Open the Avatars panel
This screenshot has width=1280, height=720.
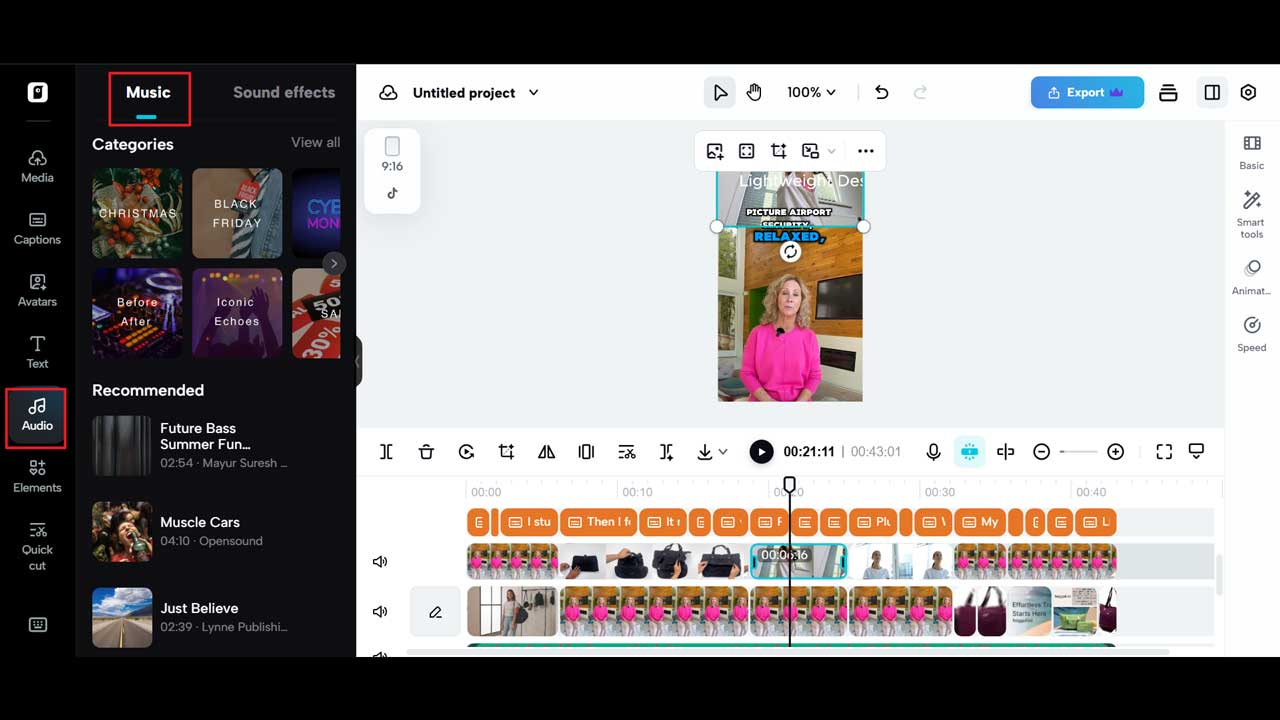pos(37,289)
